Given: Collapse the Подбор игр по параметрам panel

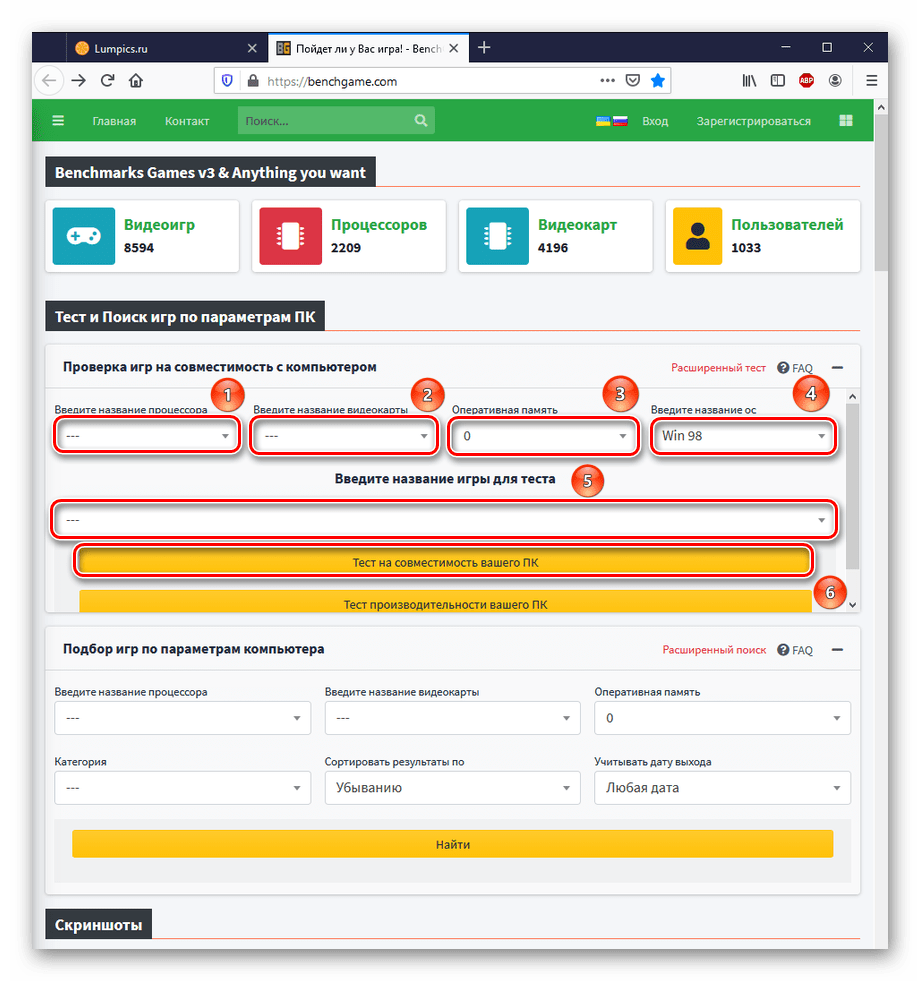Looking at the screenshot, I should pyautogui.click(x=837, y=650).
